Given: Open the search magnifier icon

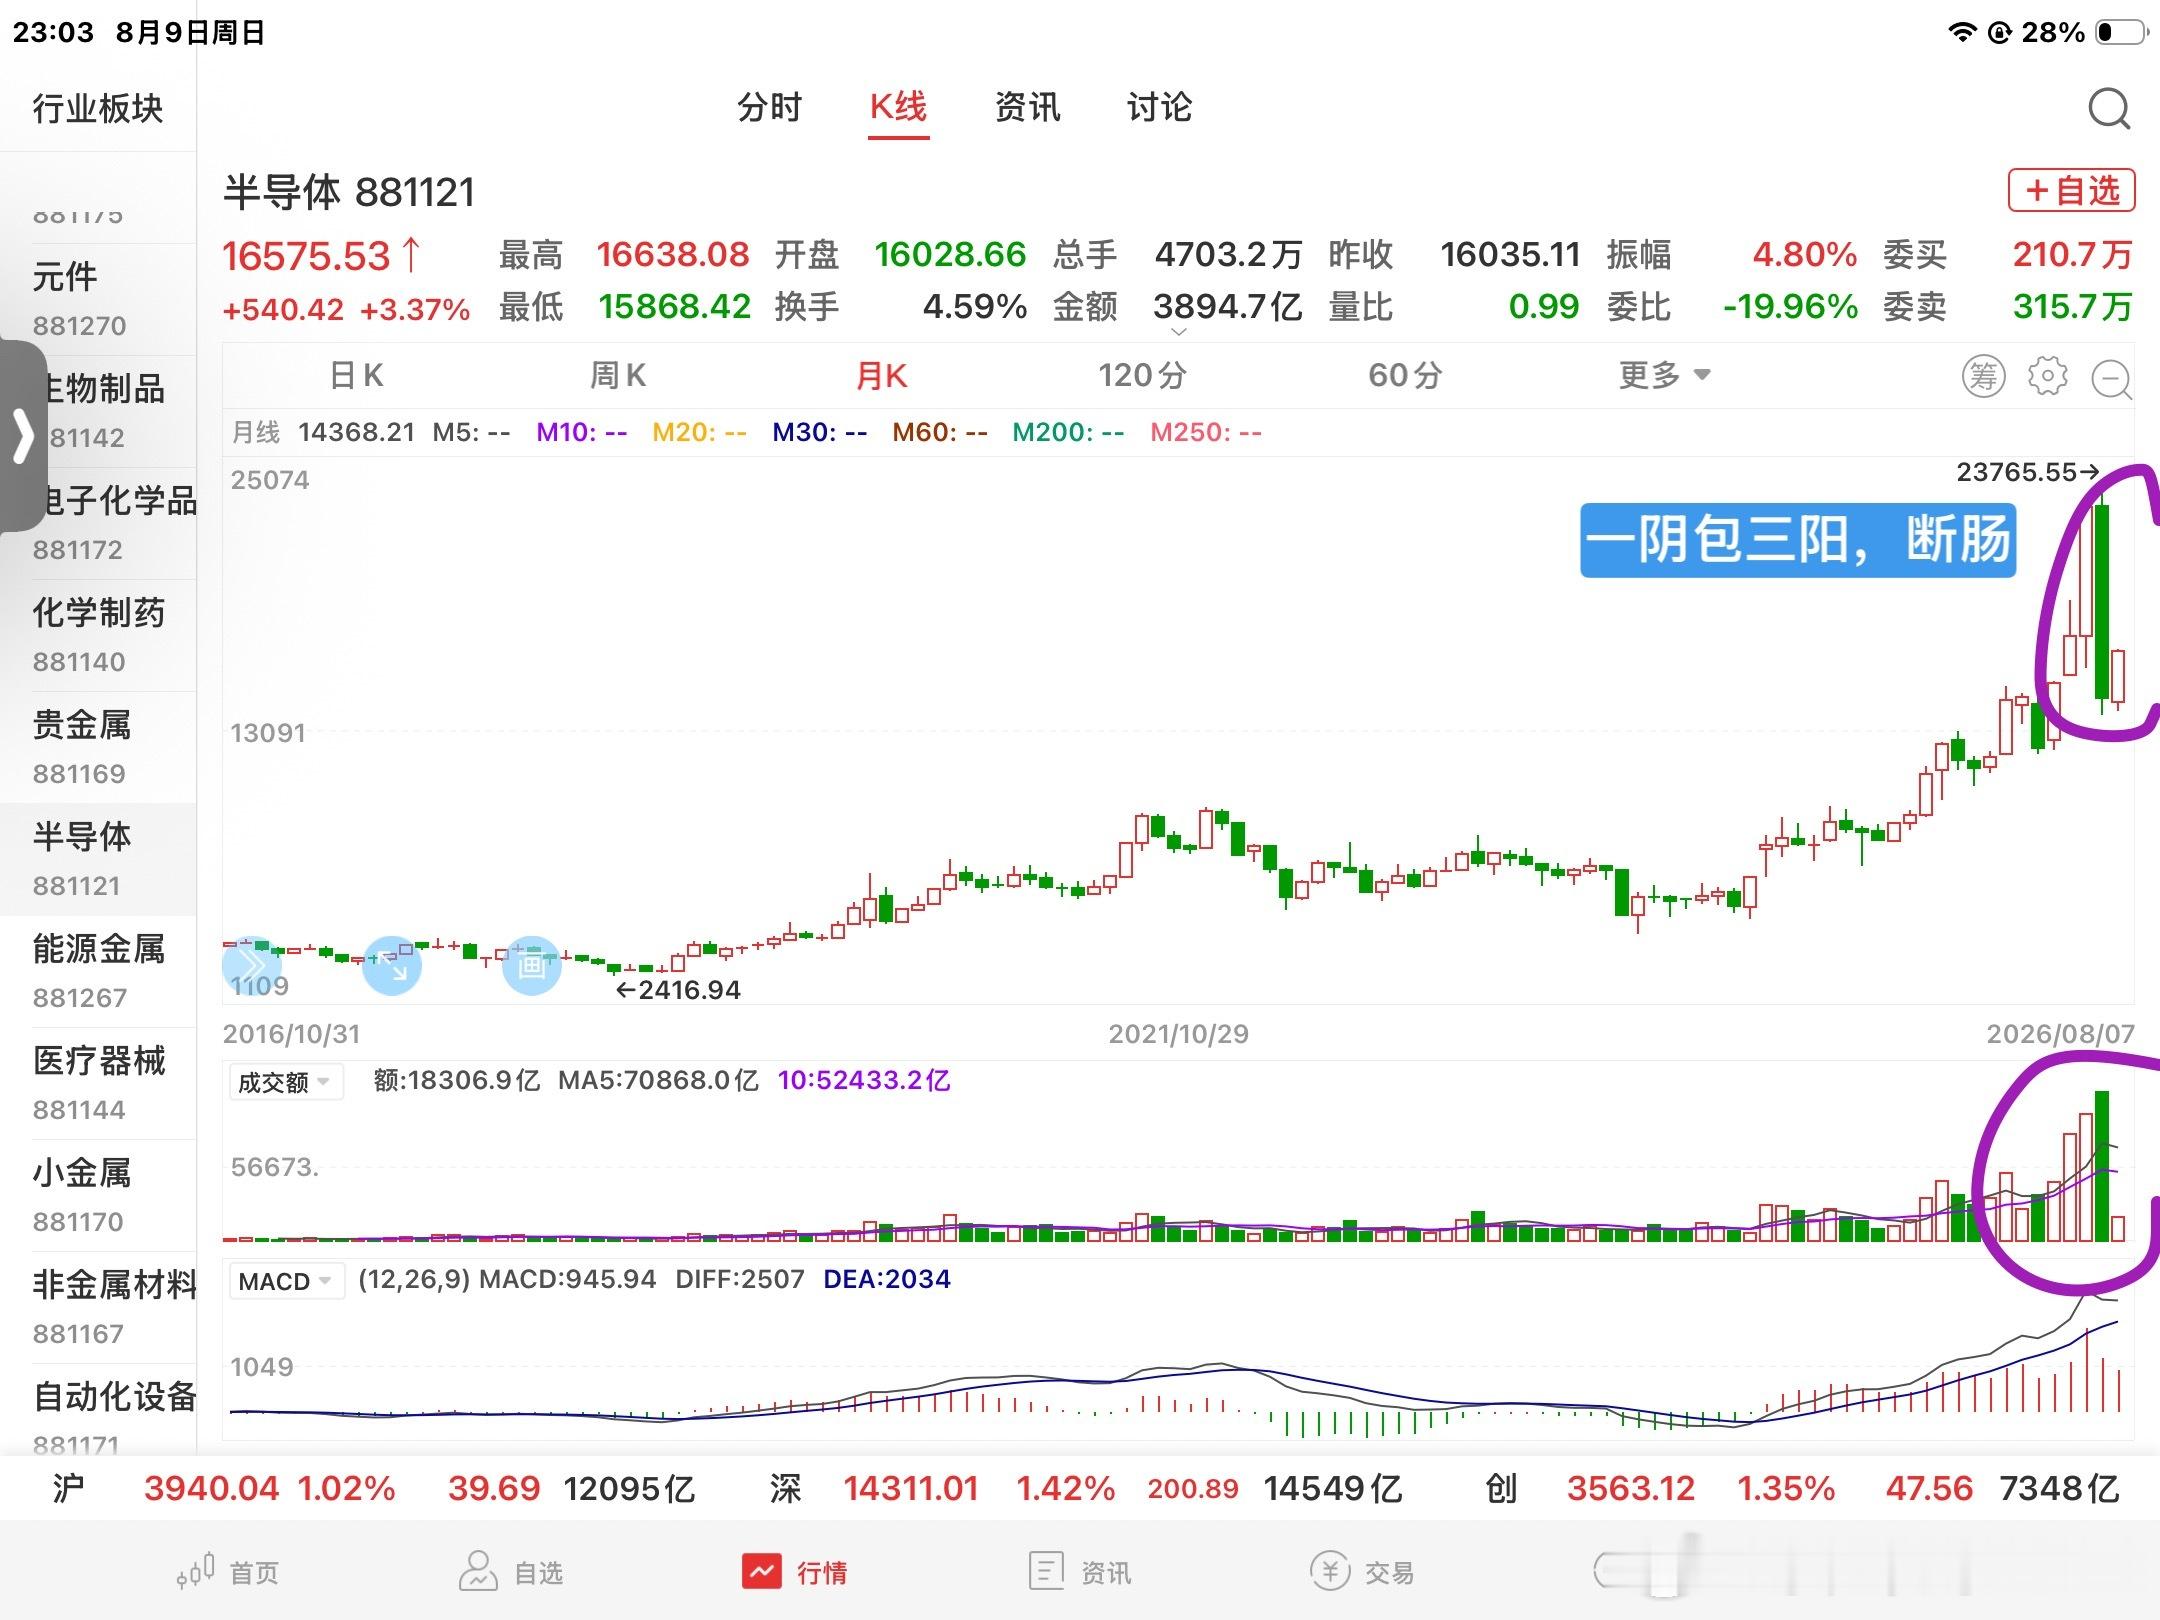Looking at the screenshot, I should click(2109, 108).
